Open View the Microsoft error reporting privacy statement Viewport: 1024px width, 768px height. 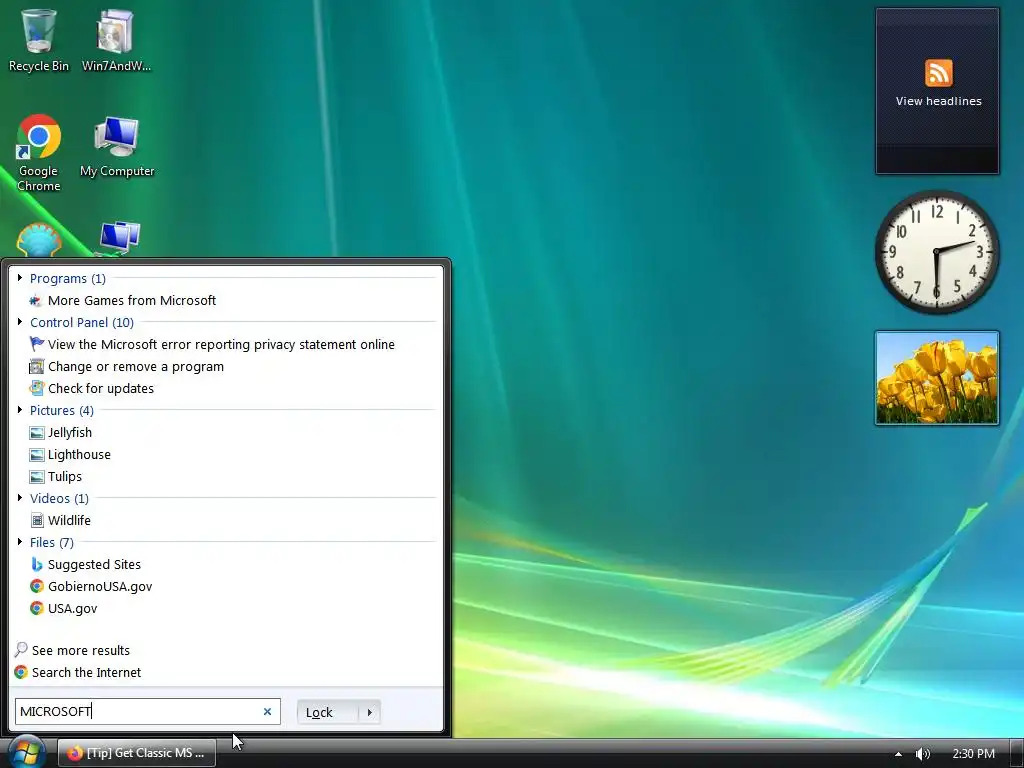pos(221,344)
